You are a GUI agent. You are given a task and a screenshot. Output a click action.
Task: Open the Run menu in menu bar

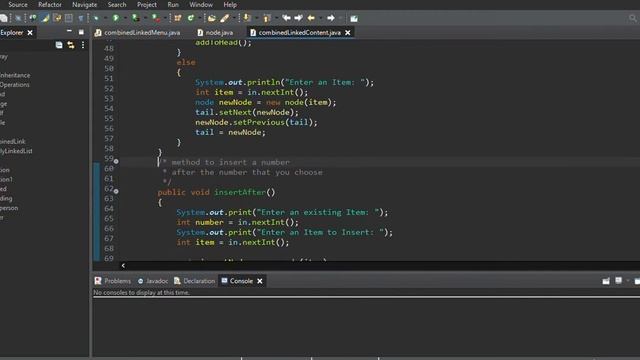[173, 5]
